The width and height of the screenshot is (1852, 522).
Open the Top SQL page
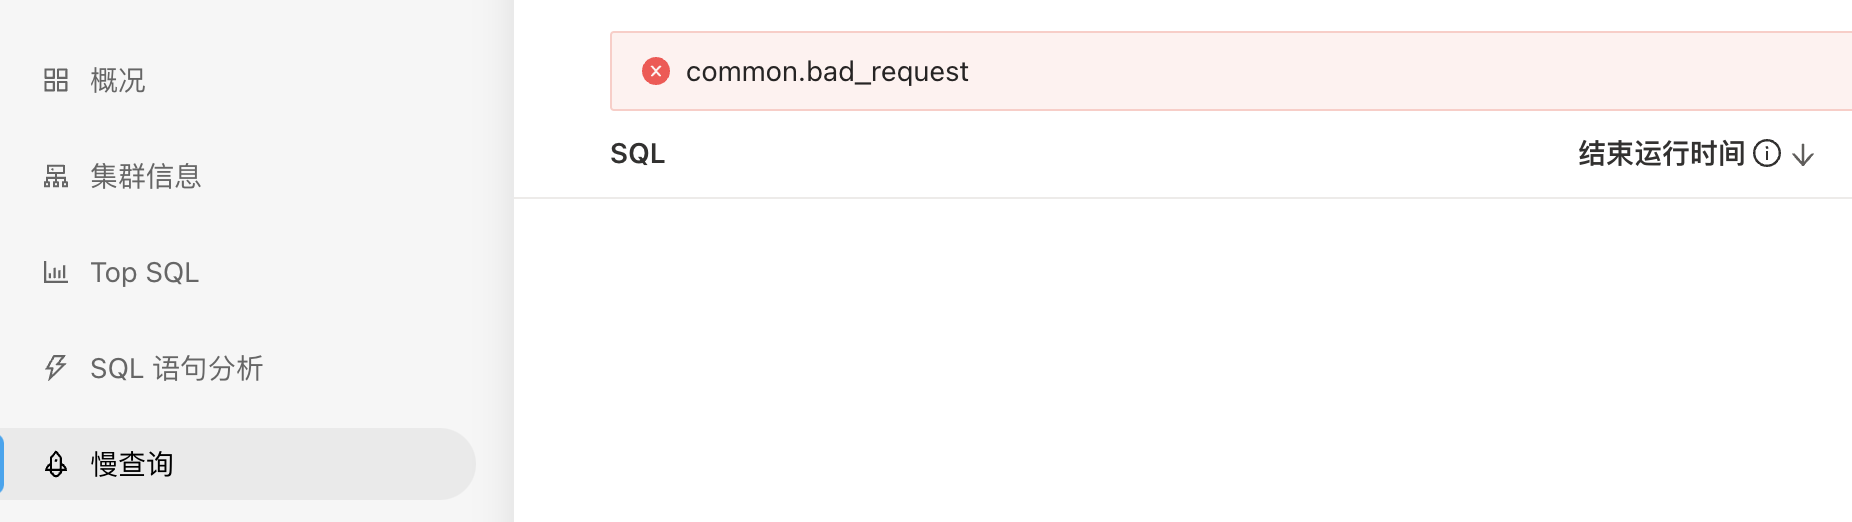pyautogui.click(x=145, y=272)
